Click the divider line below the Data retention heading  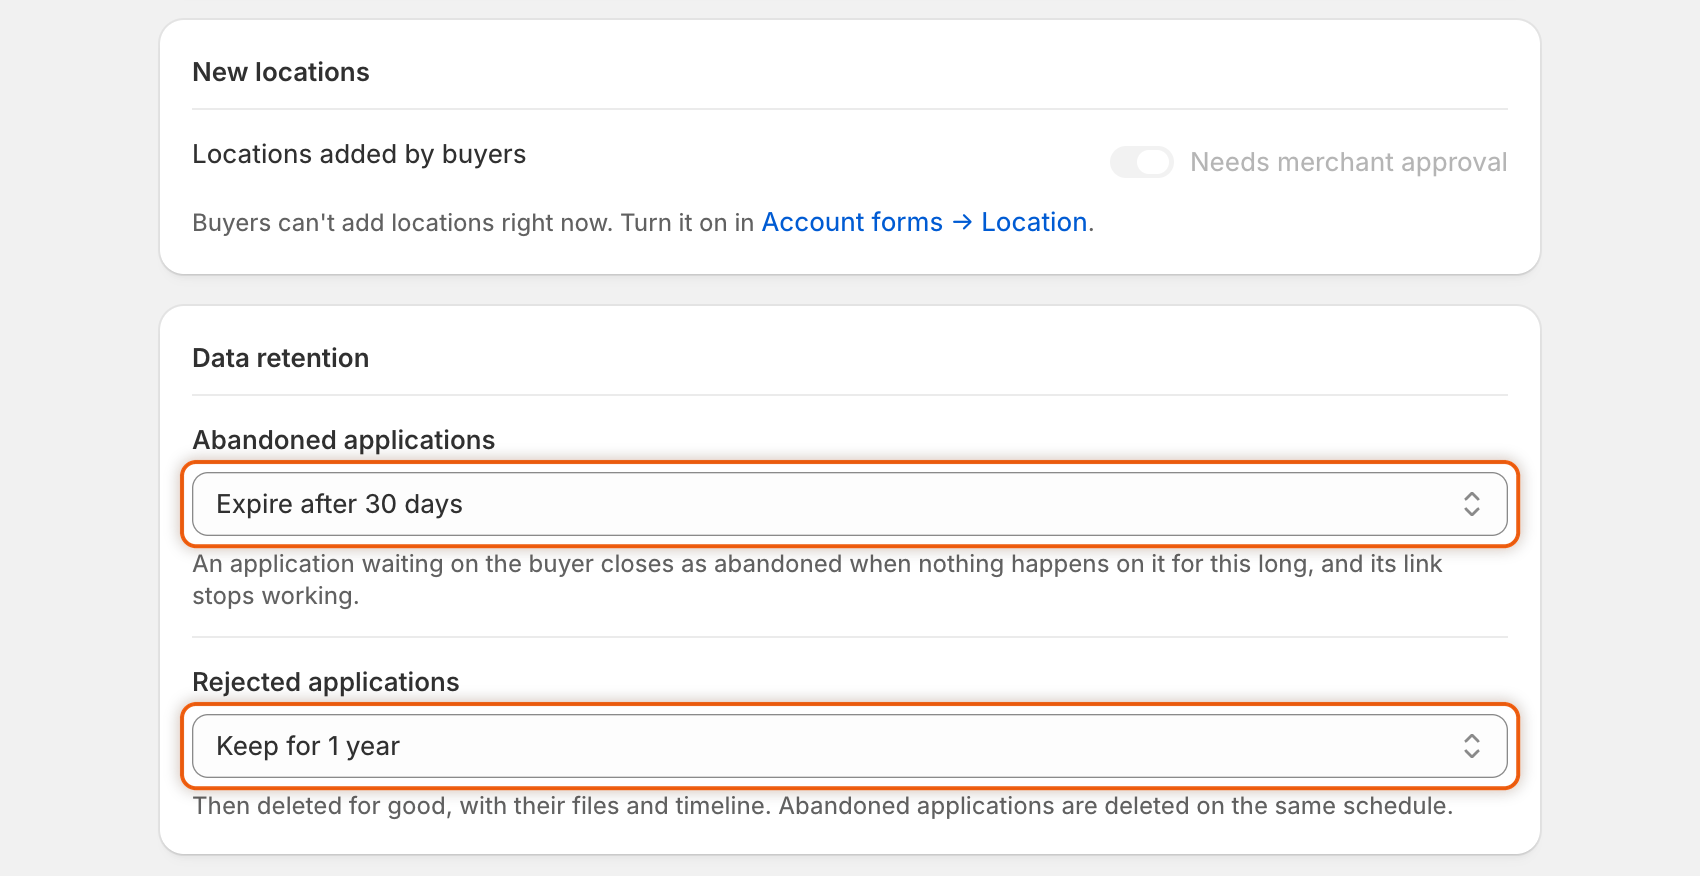pos(850,395)
